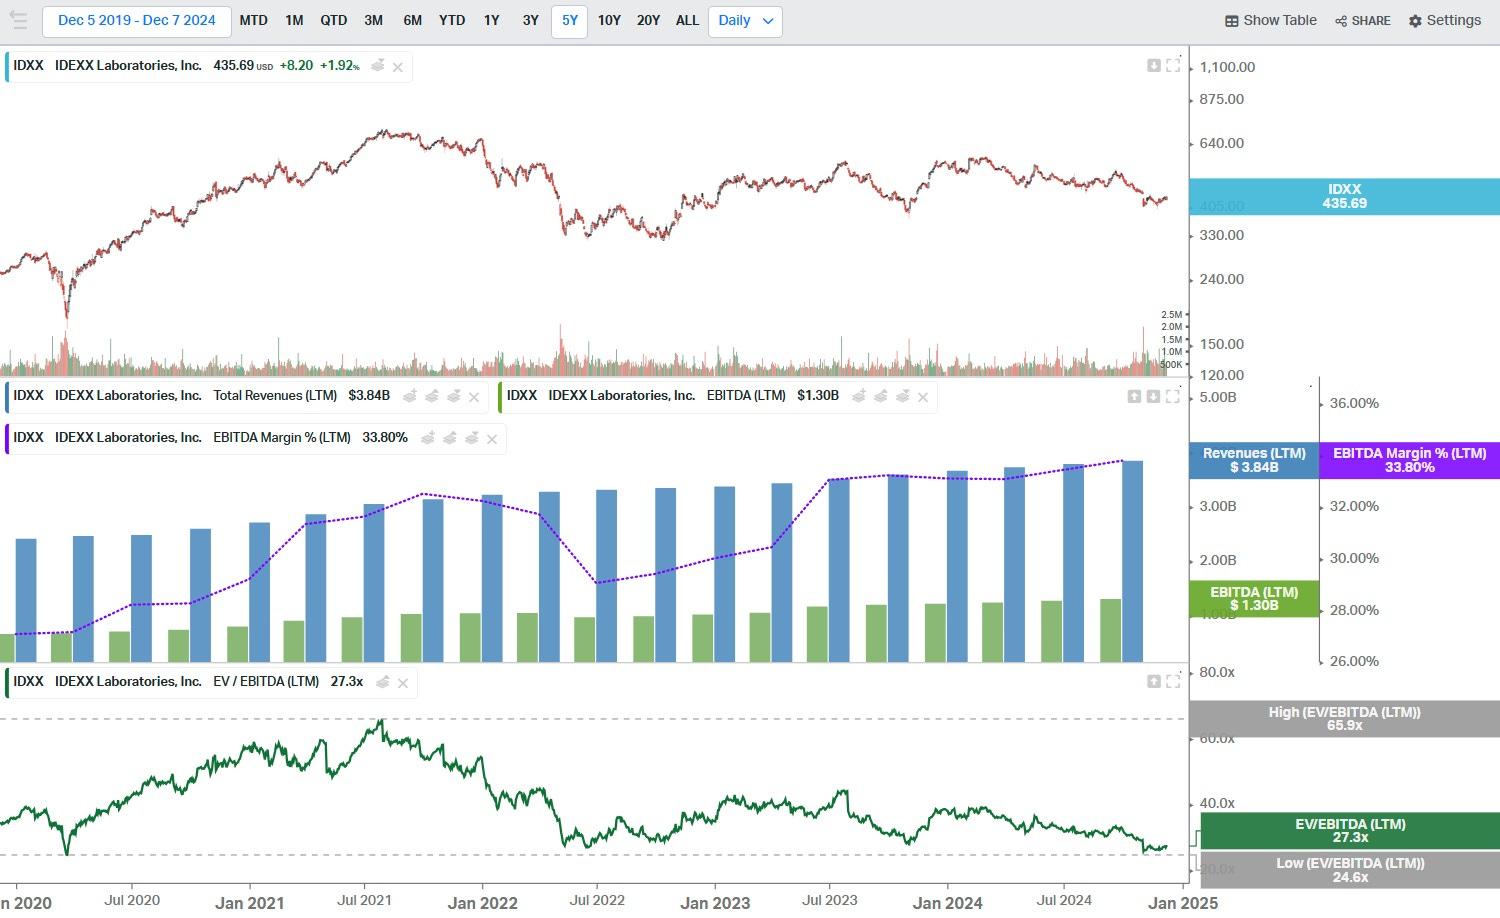1500x918 pixels.
Task: Click the IDEXX Laboratories price legend name
Action: tap(128, 66)
